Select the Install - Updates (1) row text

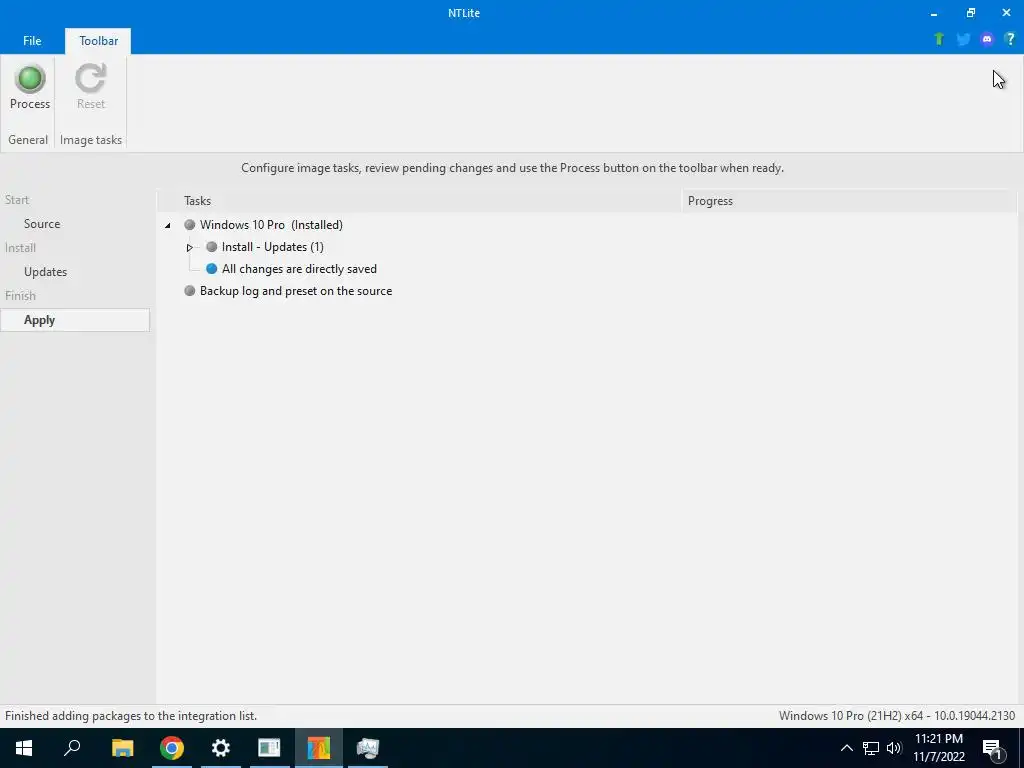coord(272,247)
